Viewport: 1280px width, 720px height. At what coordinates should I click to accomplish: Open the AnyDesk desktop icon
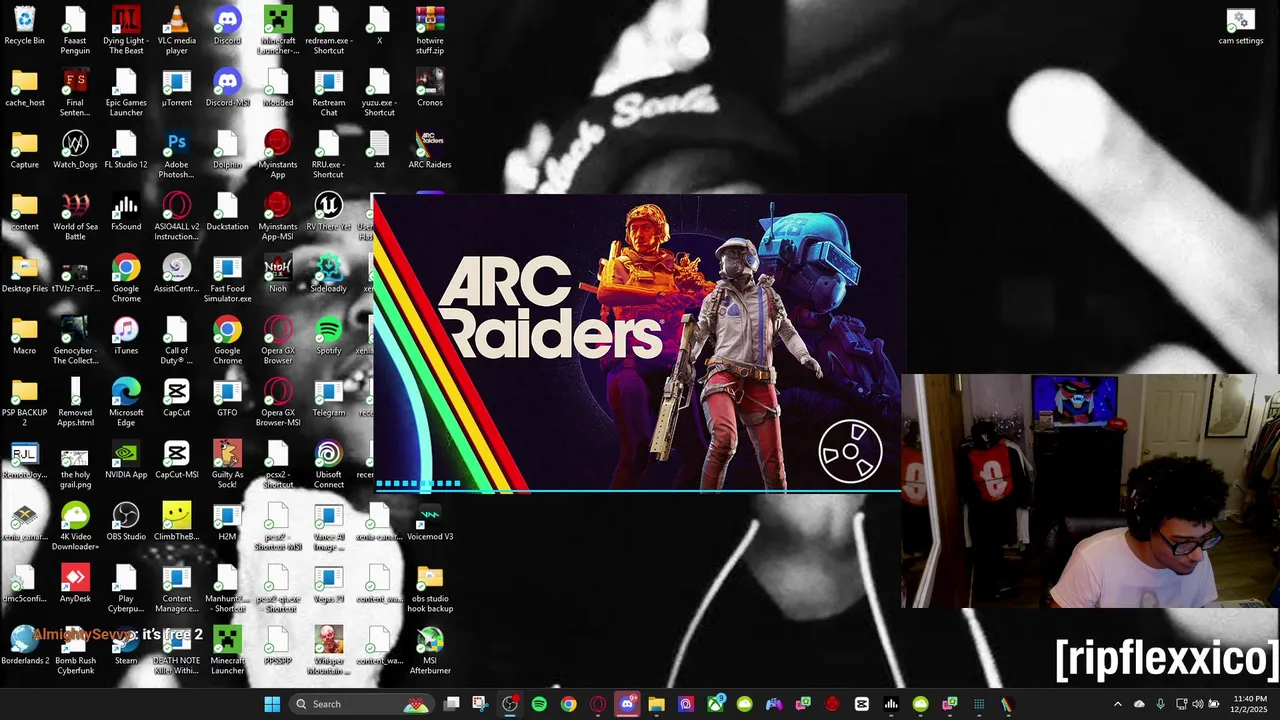point(75,583)
